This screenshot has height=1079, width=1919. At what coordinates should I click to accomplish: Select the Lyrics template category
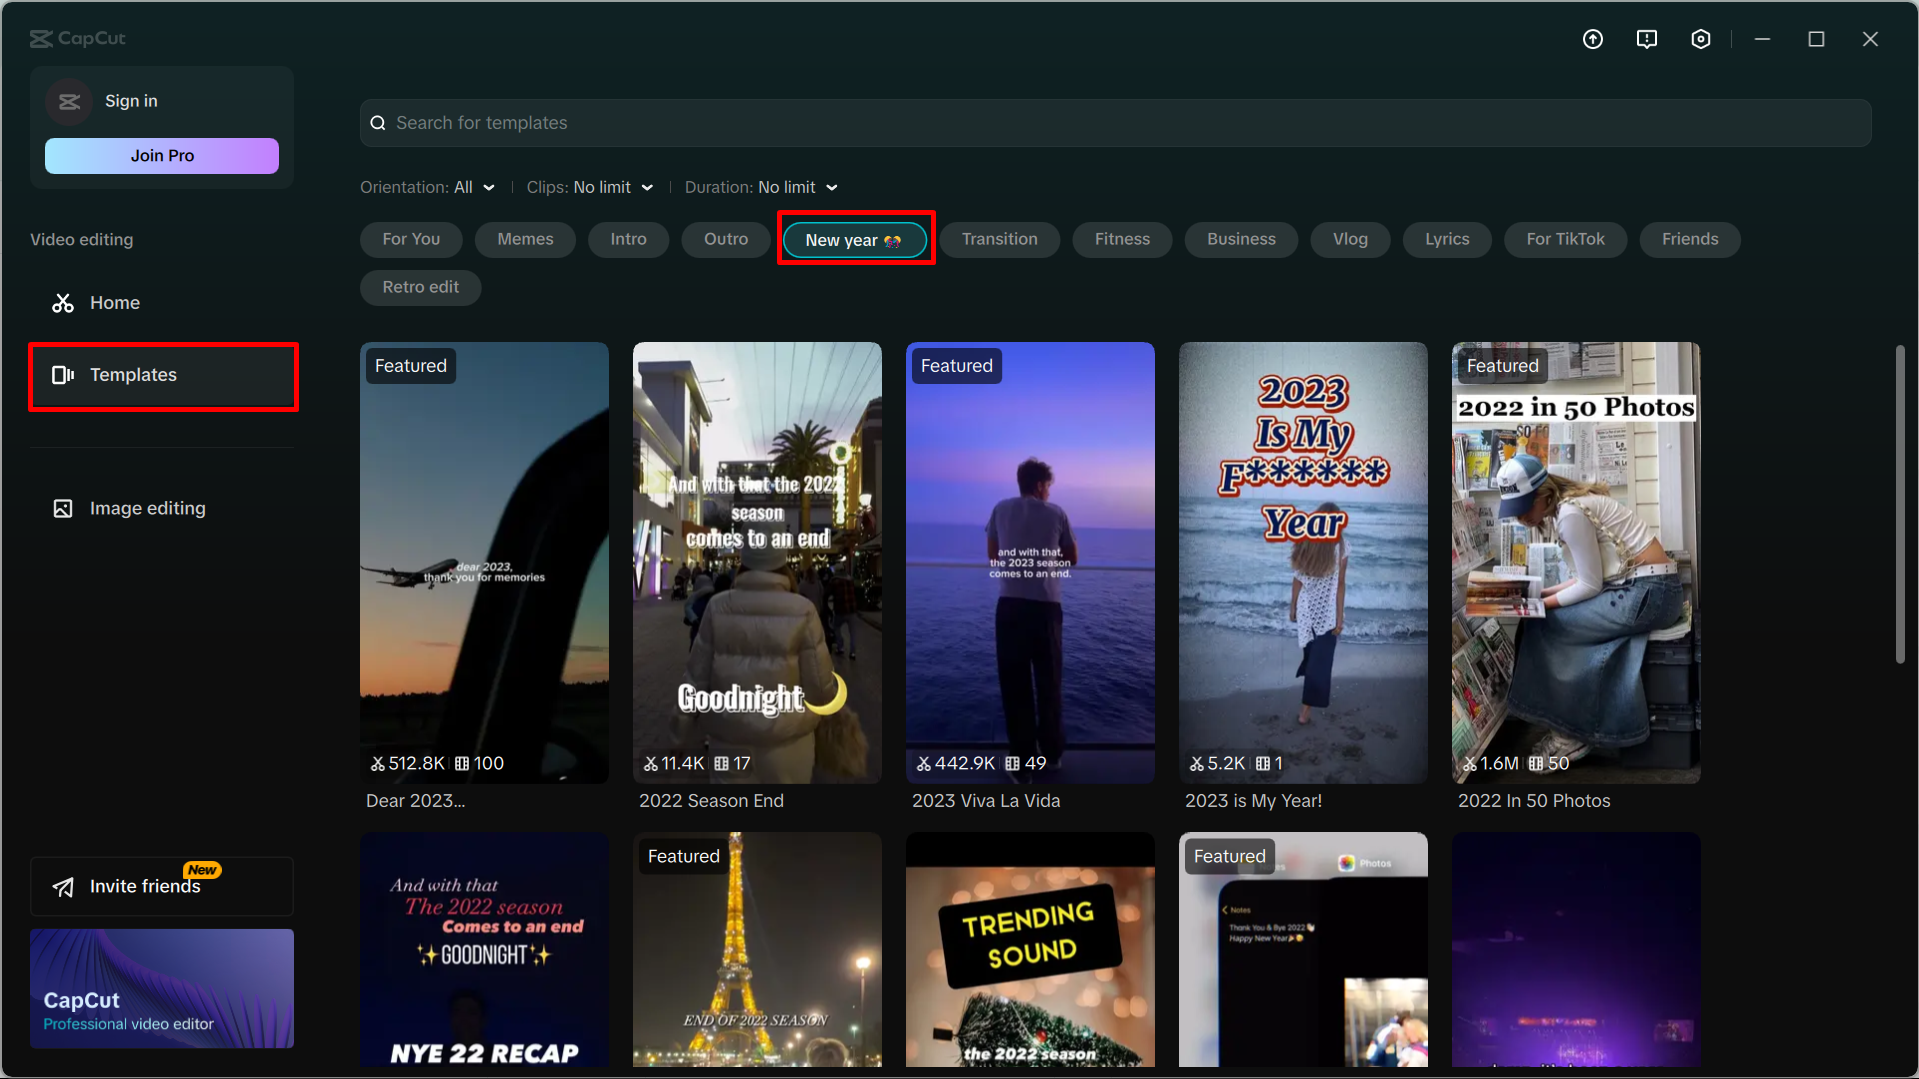coord(1446,239)
